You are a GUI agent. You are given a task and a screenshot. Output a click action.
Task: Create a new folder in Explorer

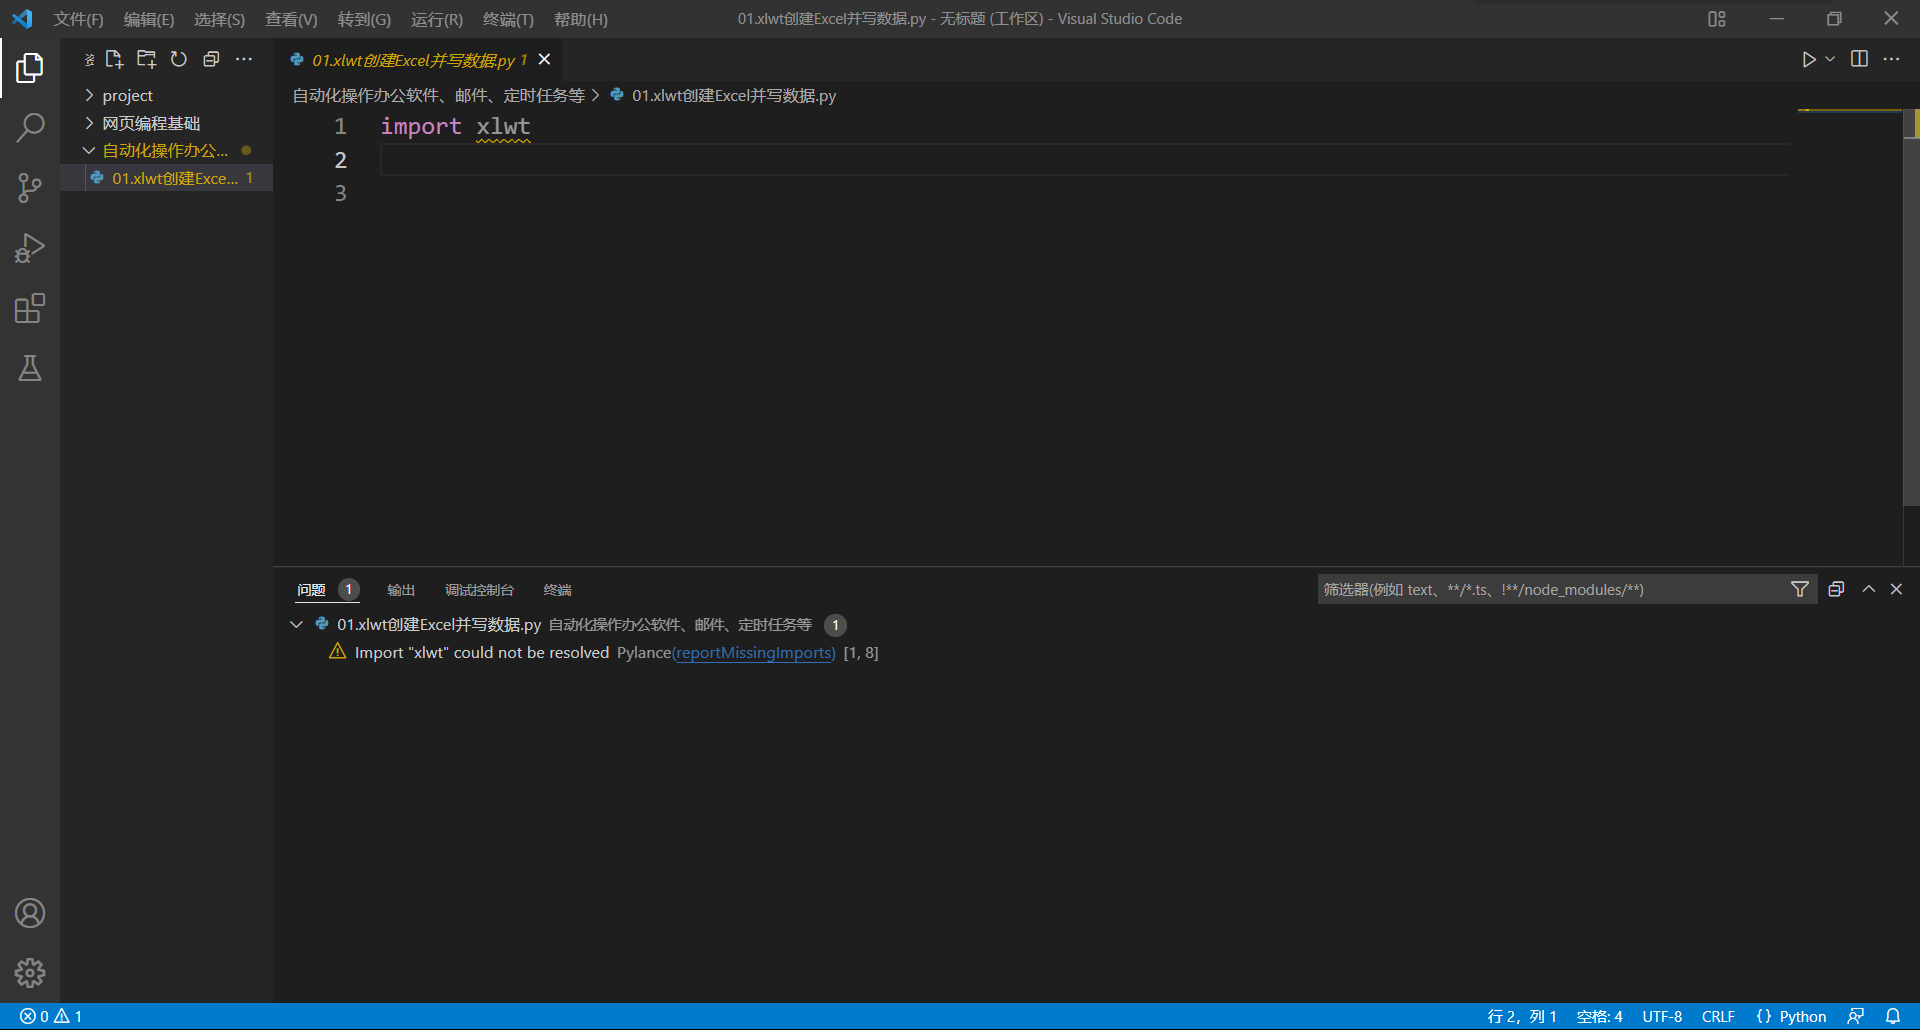coord(147,60)
